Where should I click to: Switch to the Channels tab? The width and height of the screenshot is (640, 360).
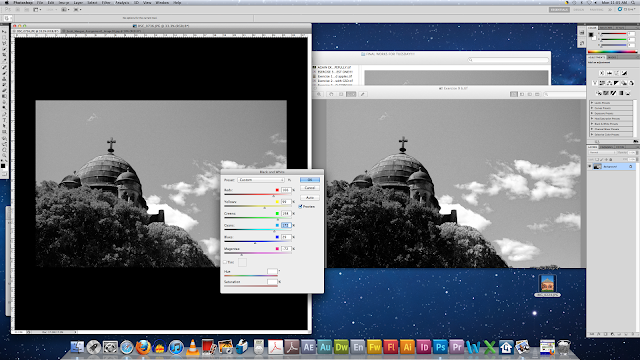[607, 147]
